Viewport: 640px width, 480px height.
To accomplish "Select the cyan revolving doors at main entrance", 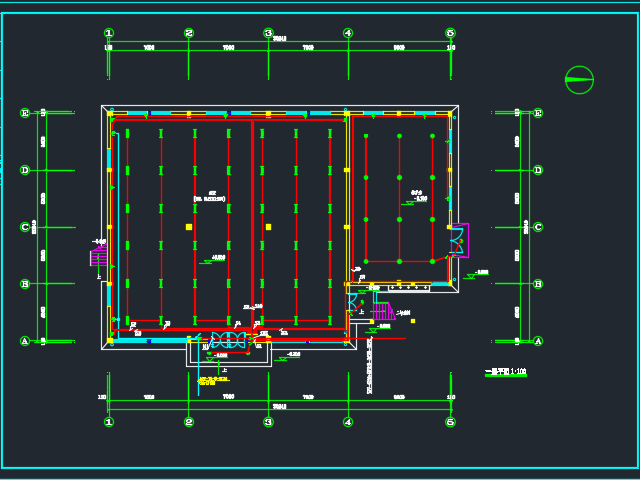I will (x=229, y=340).
